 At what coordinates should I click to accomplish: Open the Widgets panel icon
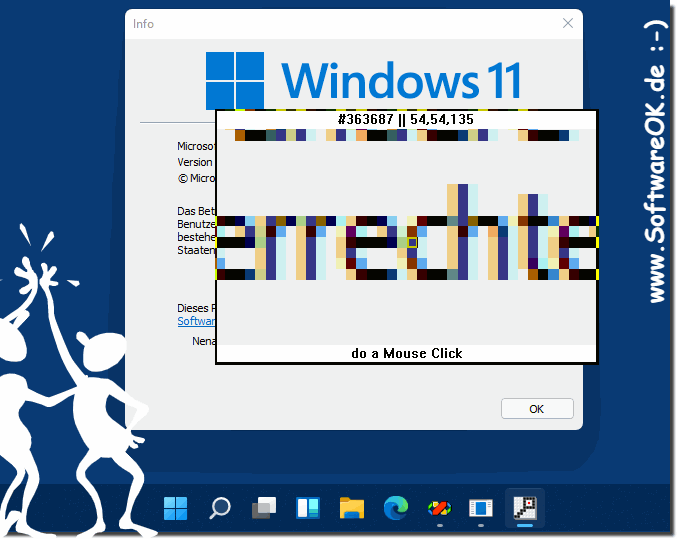308,508
